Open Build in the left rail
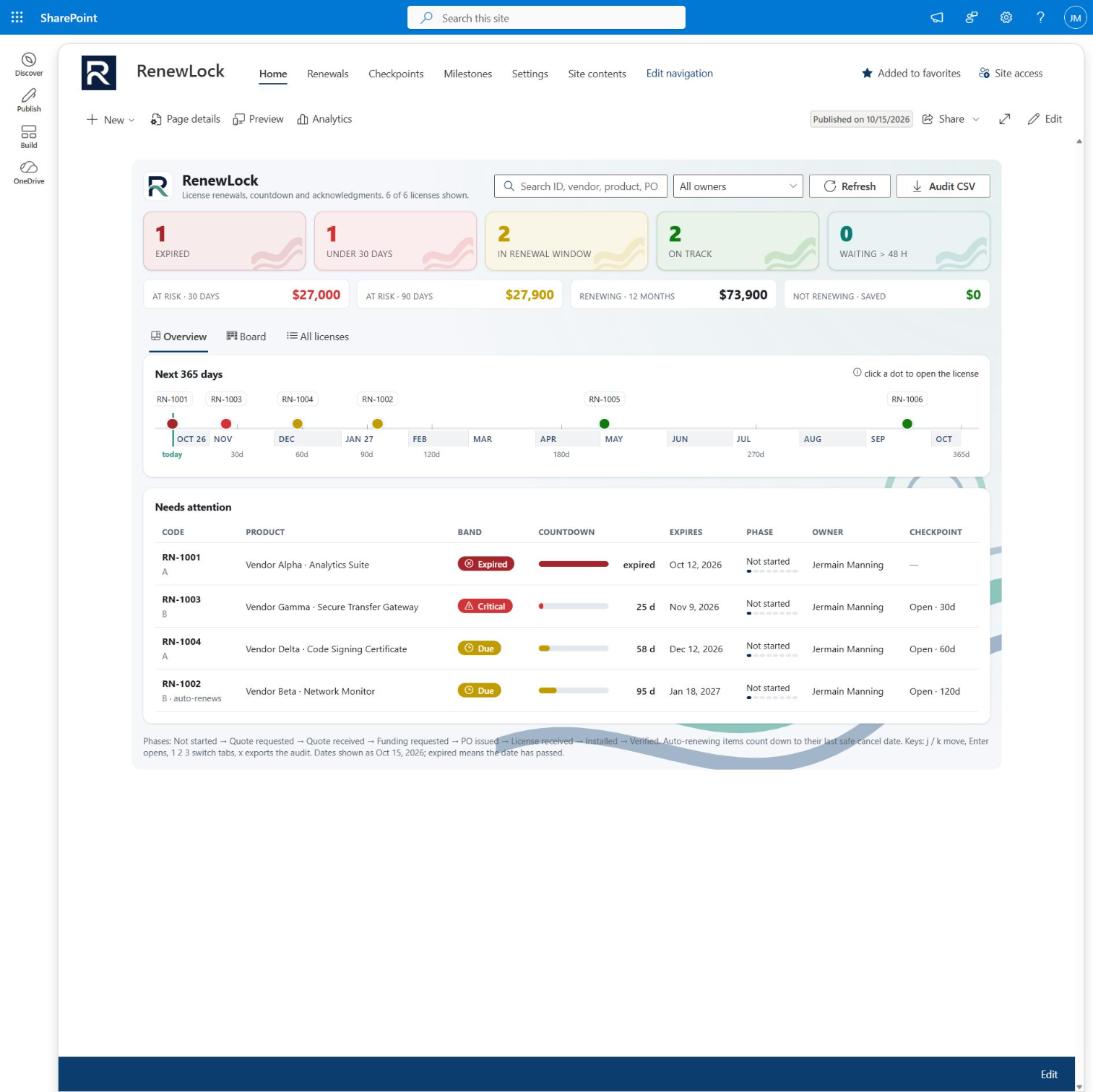Viewport: 1093px width, 1092px height. point(29,137)
